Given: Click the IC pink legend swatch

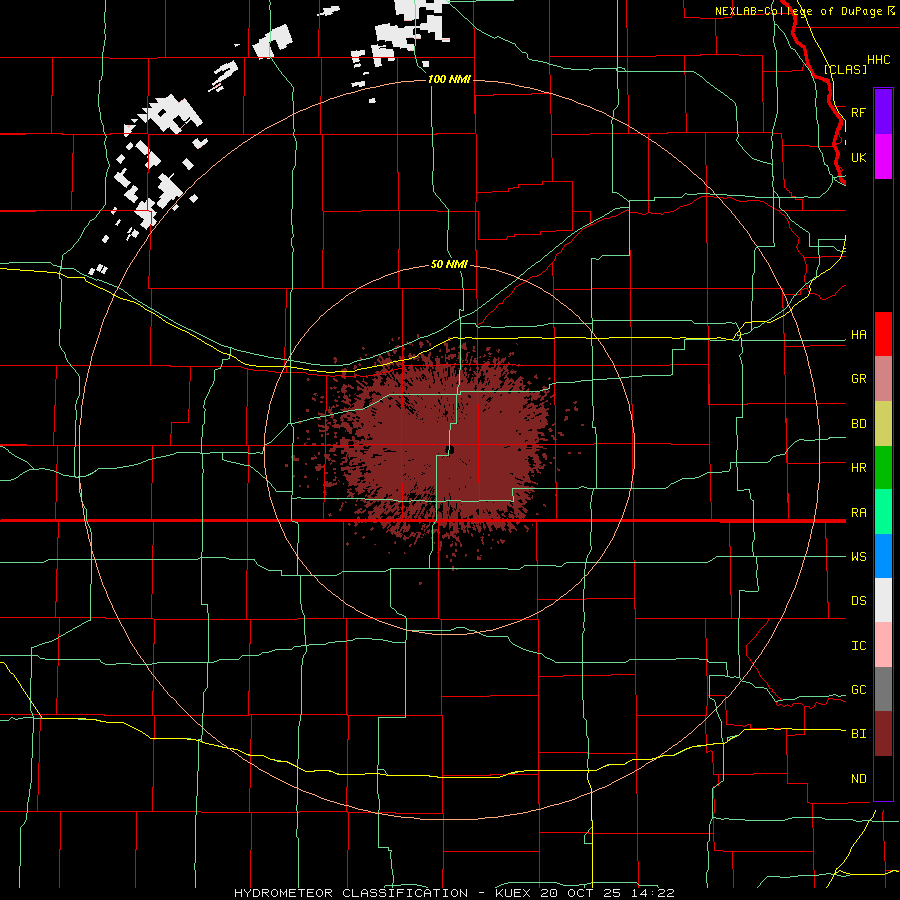Looking at the screenshot, I should (883, 645).
